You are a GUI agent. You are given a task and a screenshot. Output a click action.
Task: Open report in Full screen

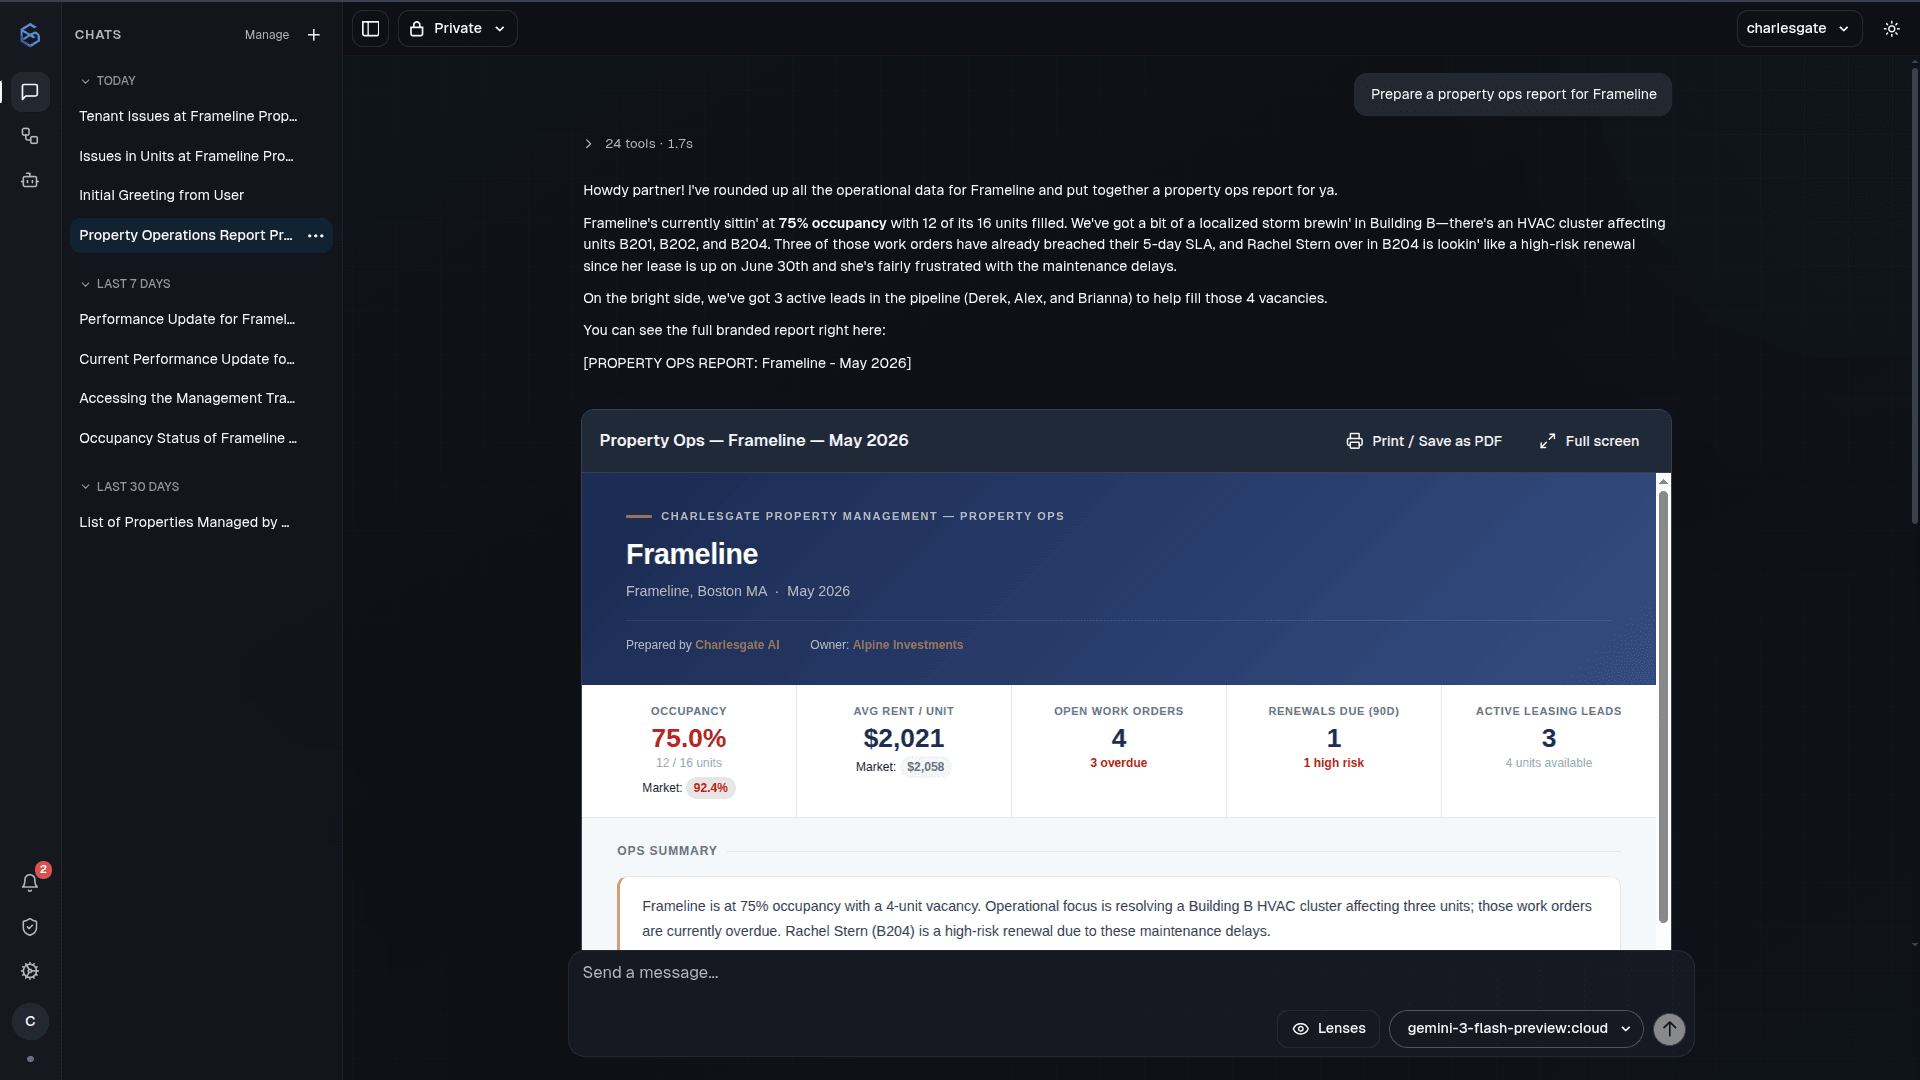pyautogui.click(x=1589, y=441)
